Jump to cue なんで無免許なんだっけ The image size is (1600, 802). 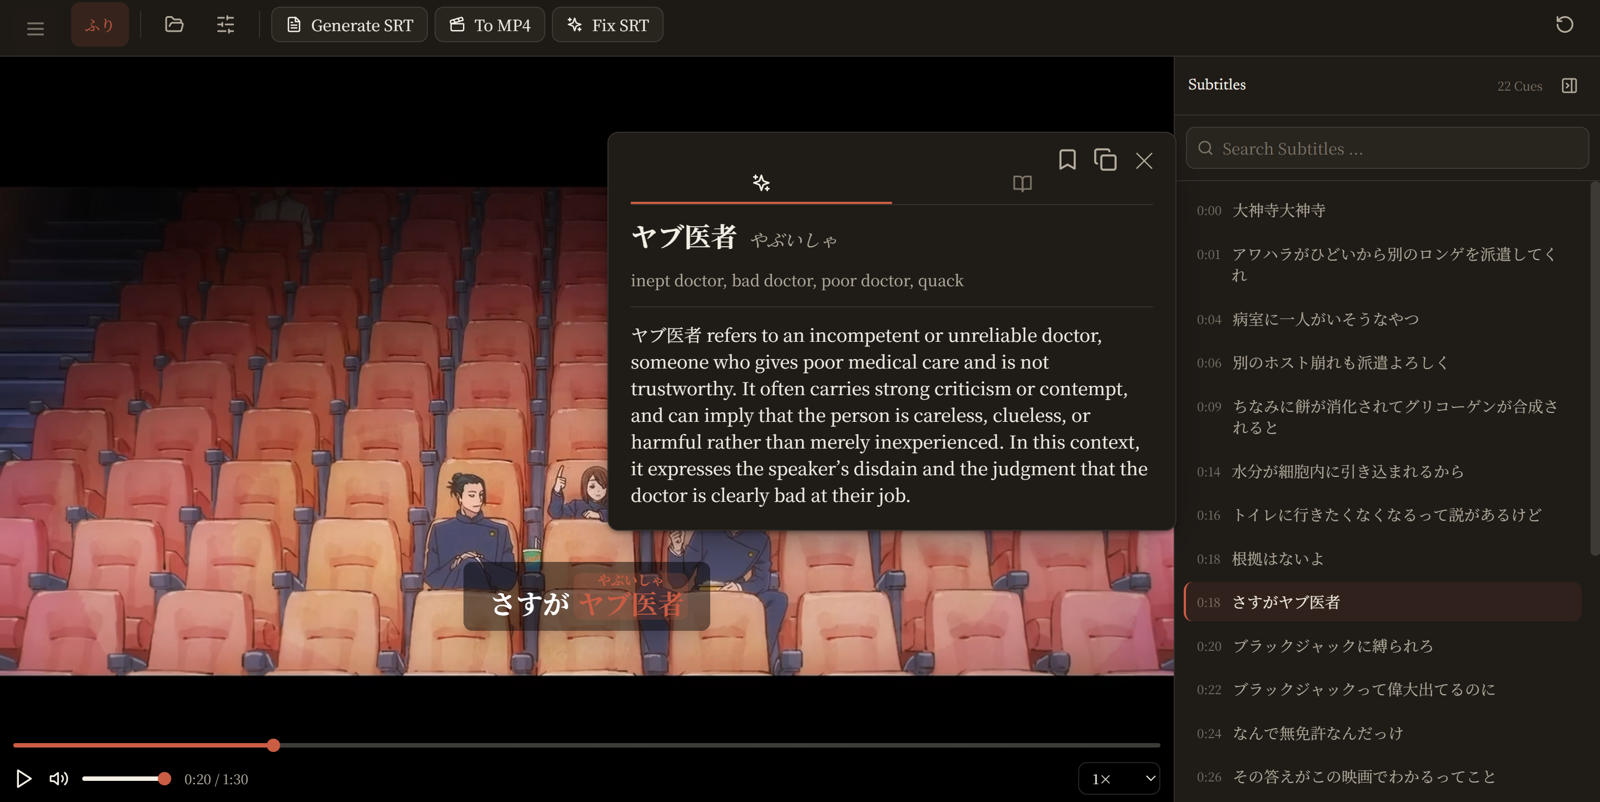1382,734
